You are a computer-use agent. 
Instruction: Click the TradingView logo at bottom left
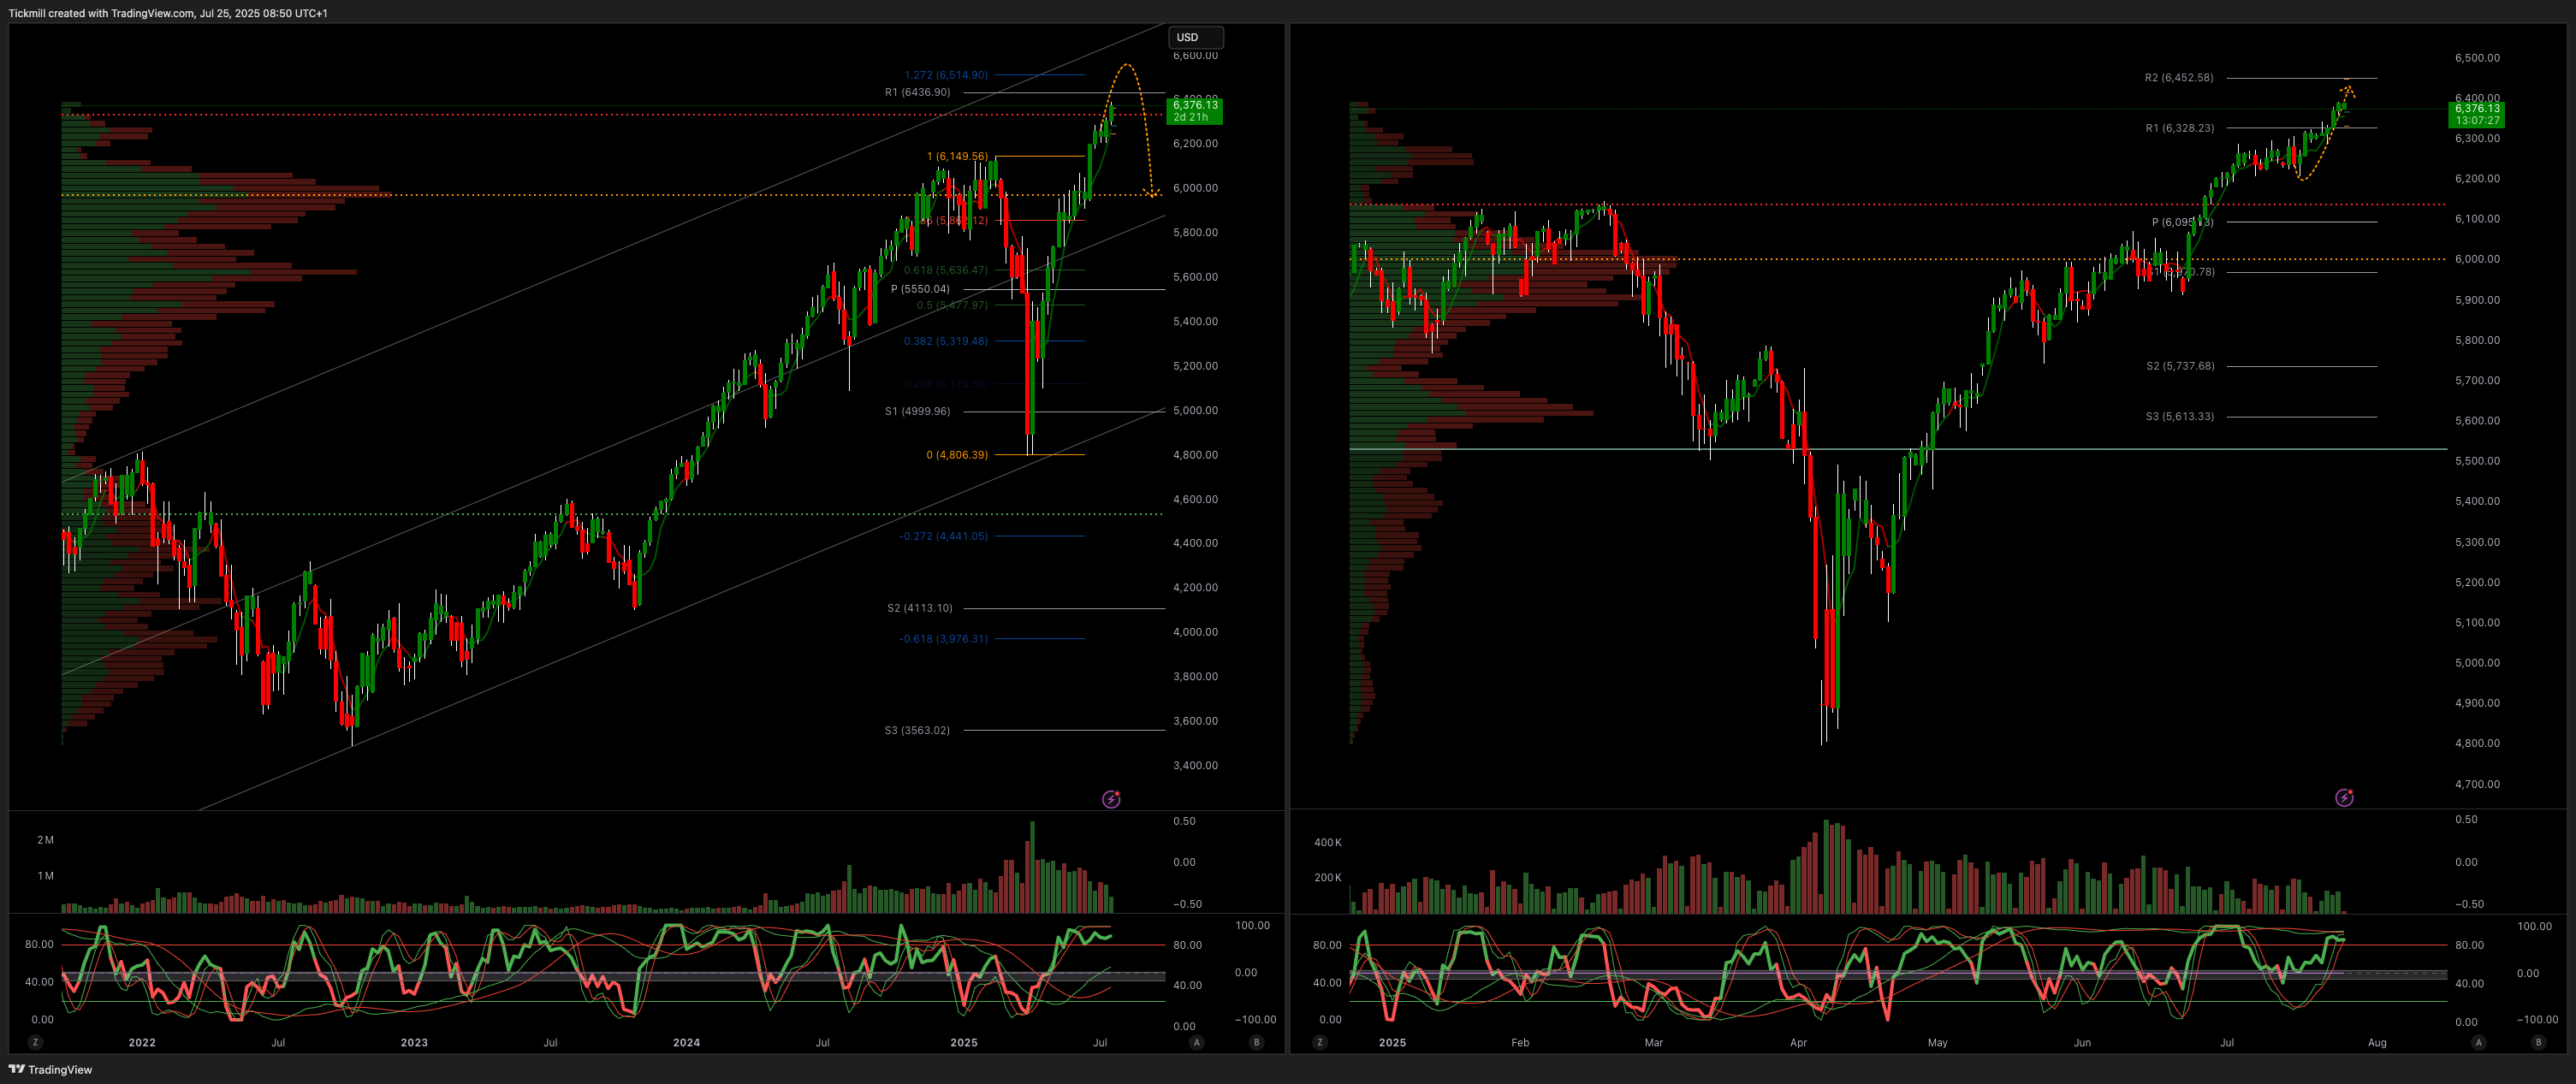50,1069
